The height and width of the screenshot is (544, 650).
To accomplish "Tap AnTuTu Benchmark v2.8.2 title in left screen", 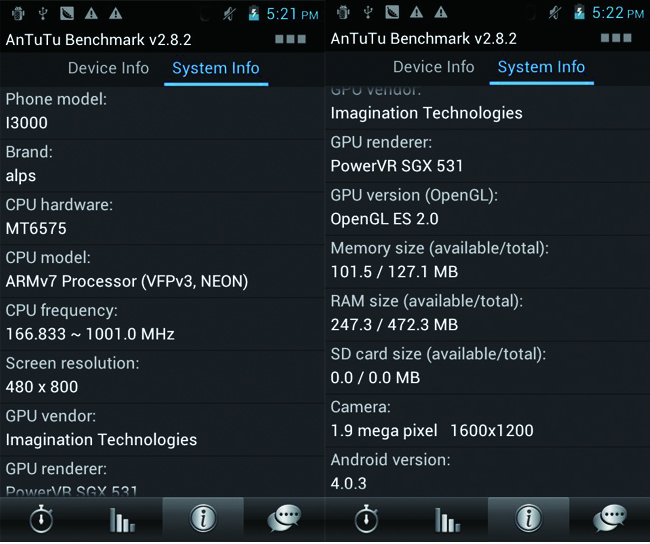I will (99, 40).
